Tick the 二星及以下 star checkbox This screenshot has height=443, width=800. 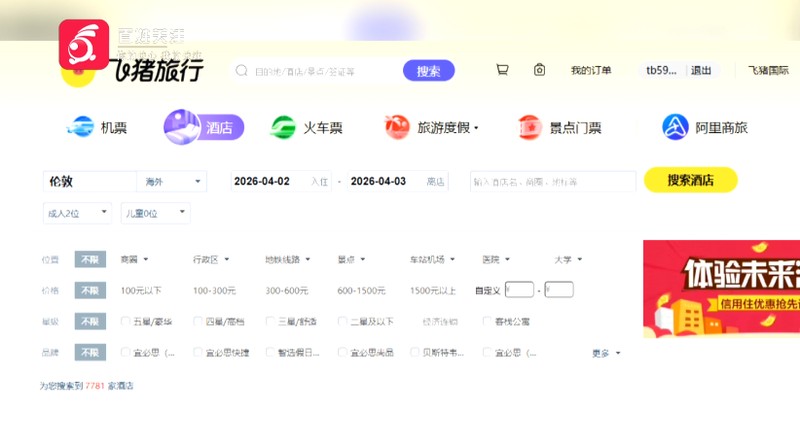coord(342,321)
